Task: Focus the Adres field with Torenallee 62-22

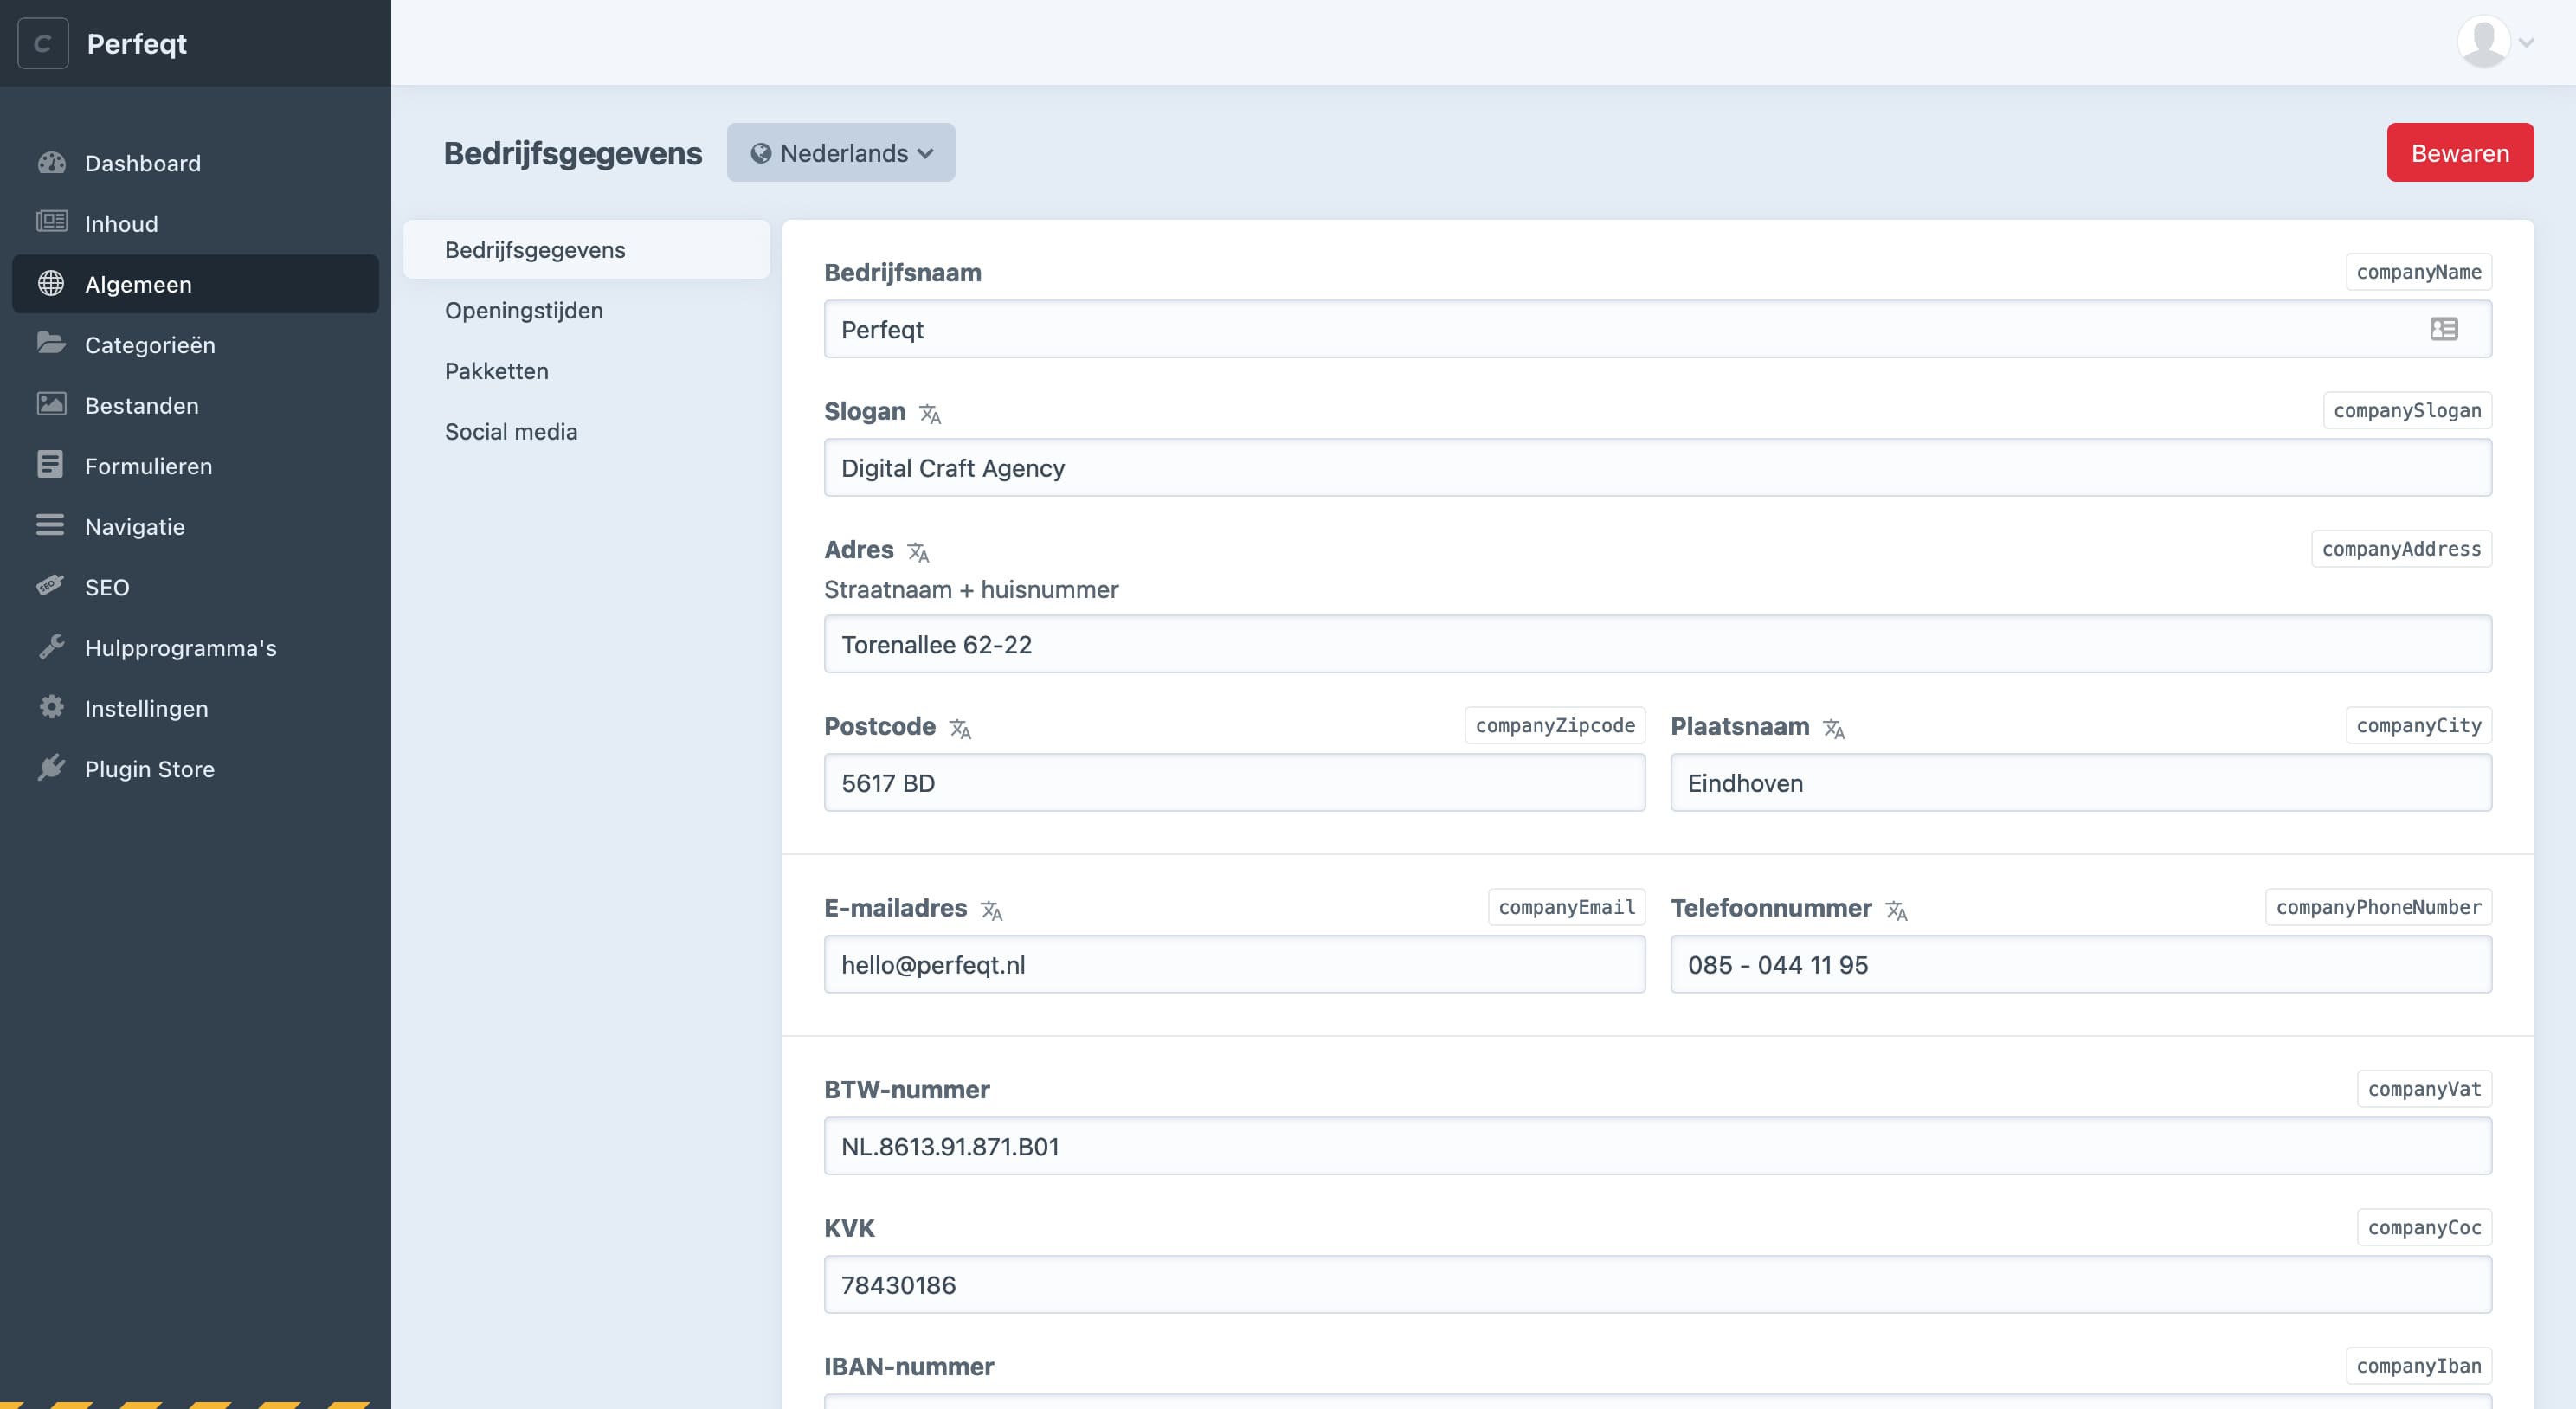Action: coord(1657,644)
